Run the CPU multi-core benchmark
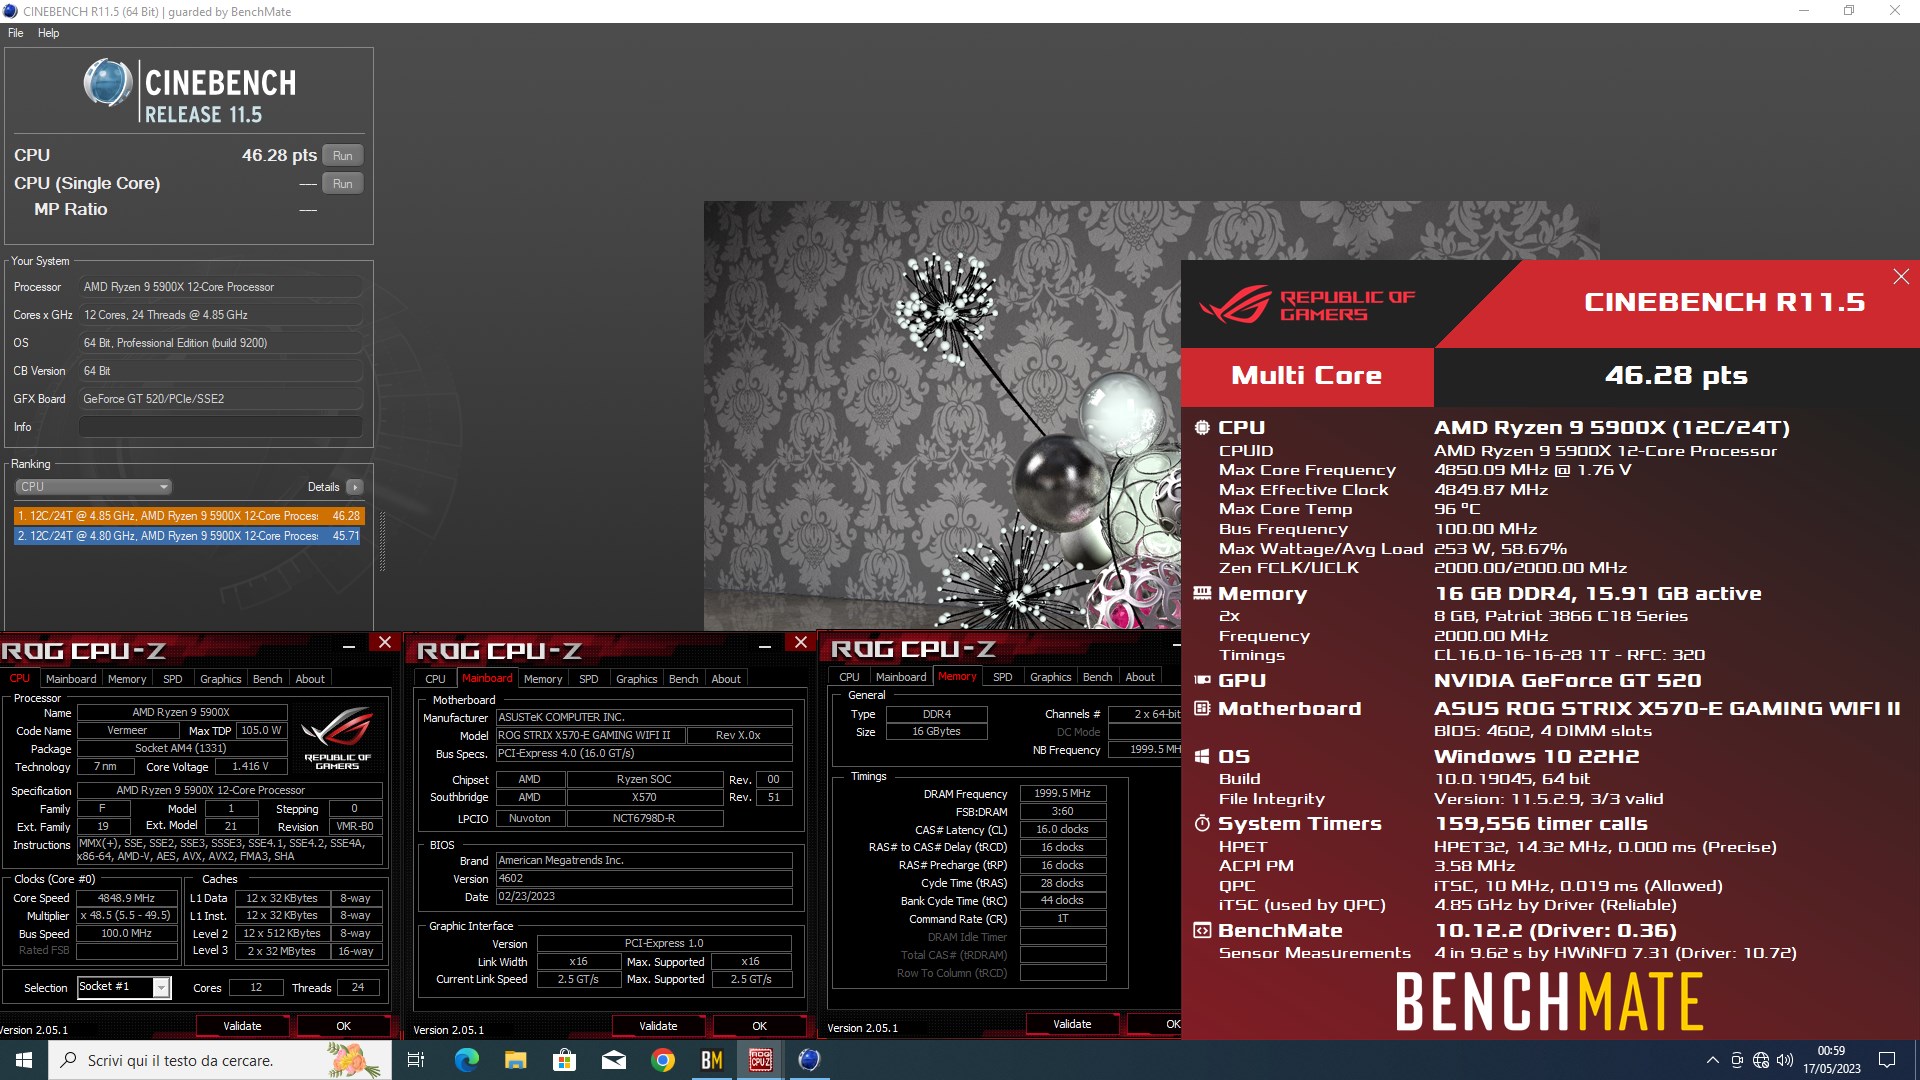1920x1080 pixels. pyautogui.click(x=343, y=155)
